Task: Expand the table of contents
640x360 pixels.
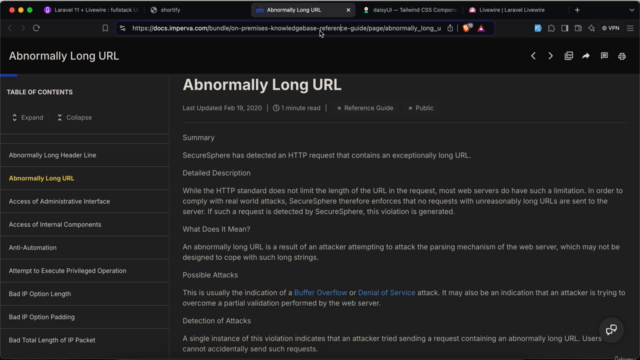Action: (x=27, y=118)
